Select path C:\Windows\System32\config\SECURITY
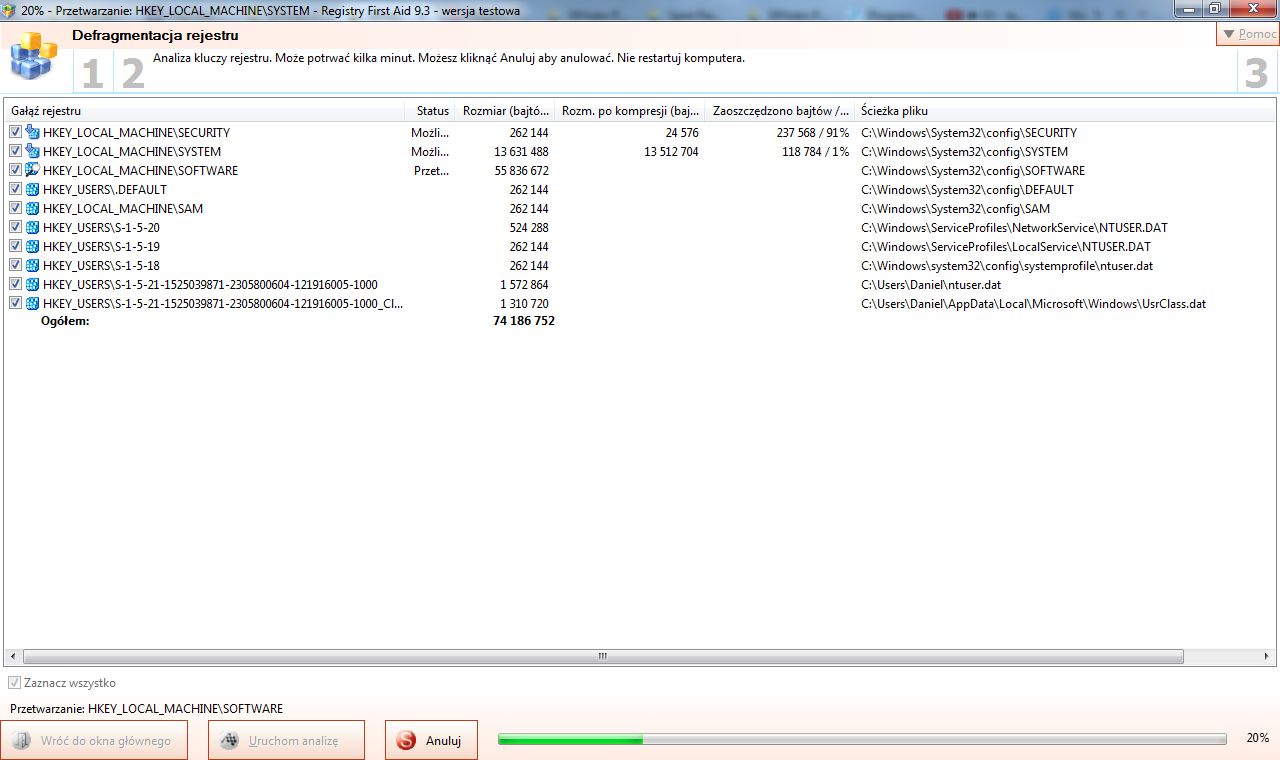This screenshot has height=760, width=1280. (968, 132)
